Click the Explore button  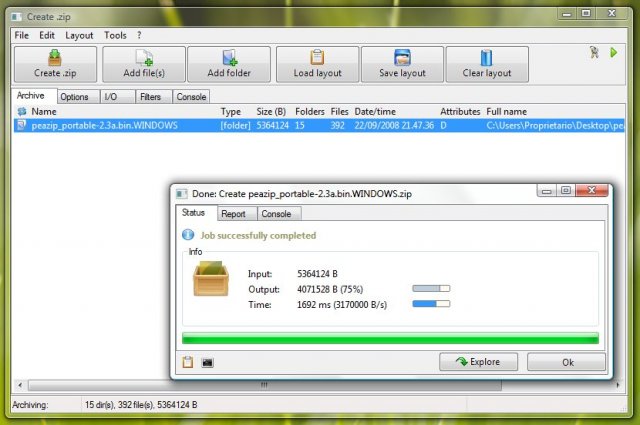click(x=478, y=362)
